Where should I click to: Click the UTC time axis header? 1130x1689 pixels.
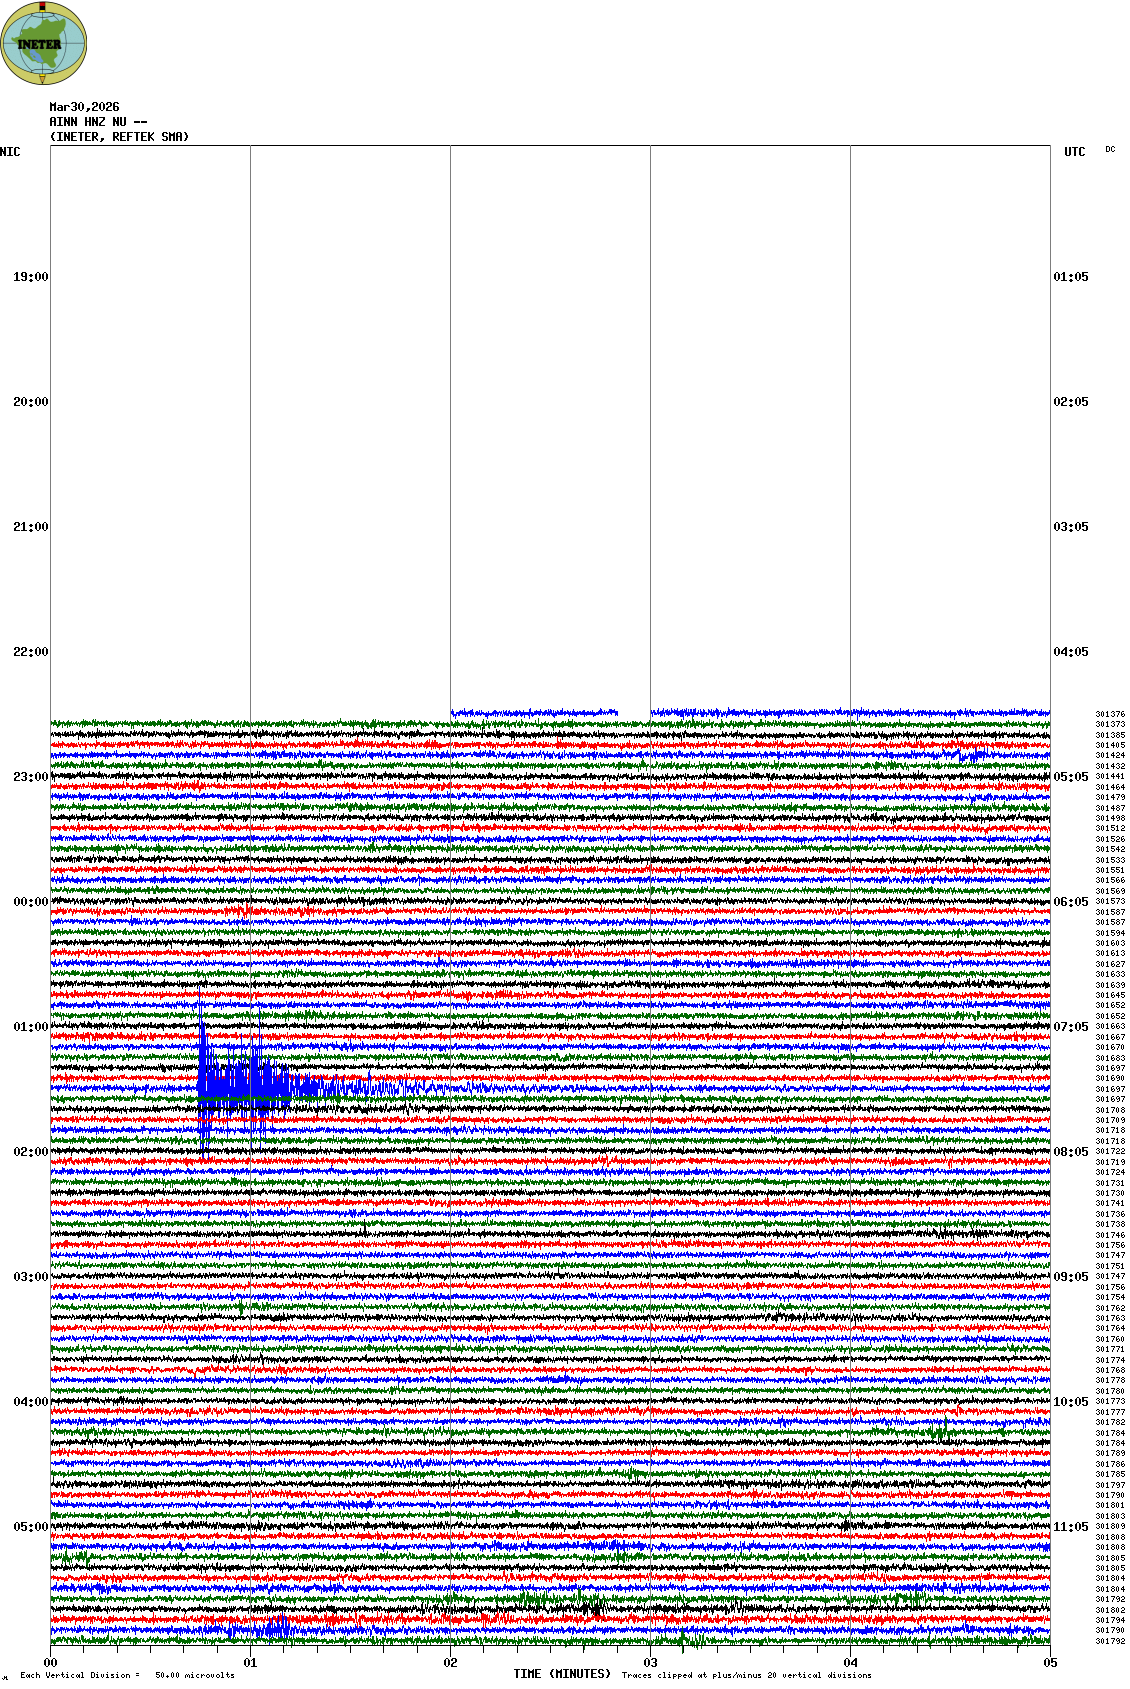coord(1074,152)
